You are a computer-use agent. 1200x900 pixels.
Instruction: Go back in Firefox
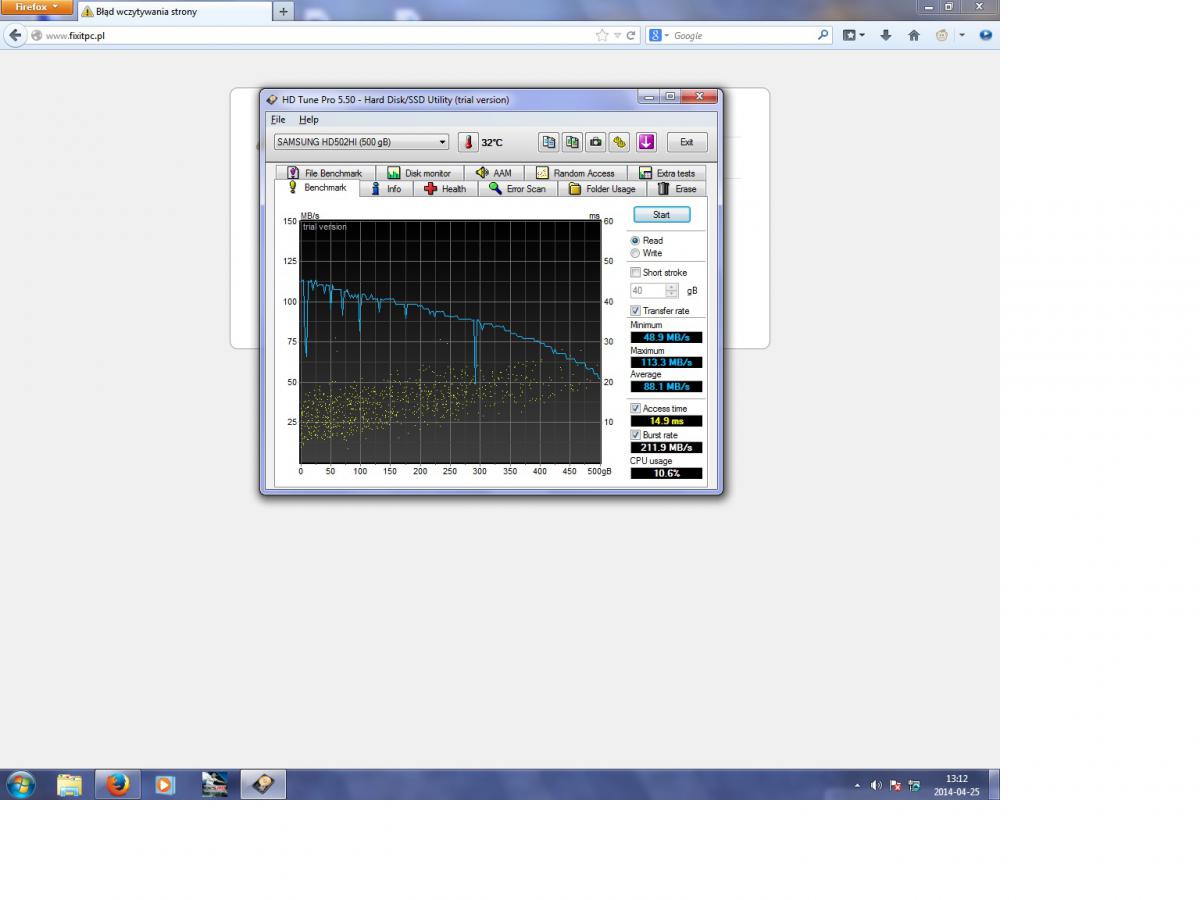(x=14, y=35)
